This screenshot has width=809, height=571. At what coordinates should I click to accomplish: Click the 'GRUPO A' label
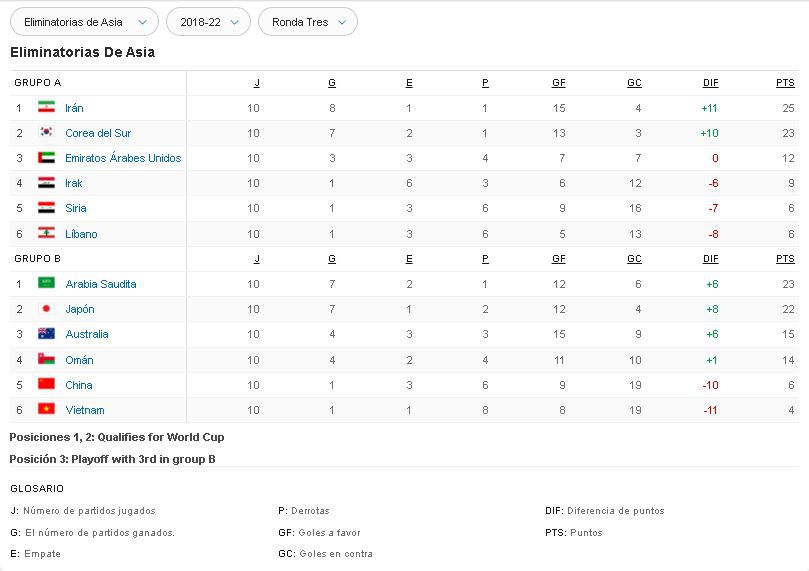point(38,83)
